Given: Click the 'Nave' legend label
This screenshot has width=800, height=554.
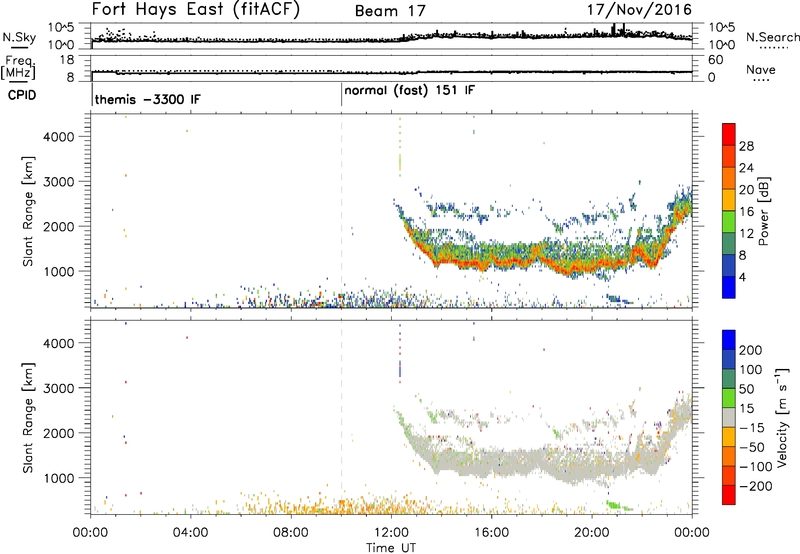Looking at the screenshot, I should (x=761, y=69).
